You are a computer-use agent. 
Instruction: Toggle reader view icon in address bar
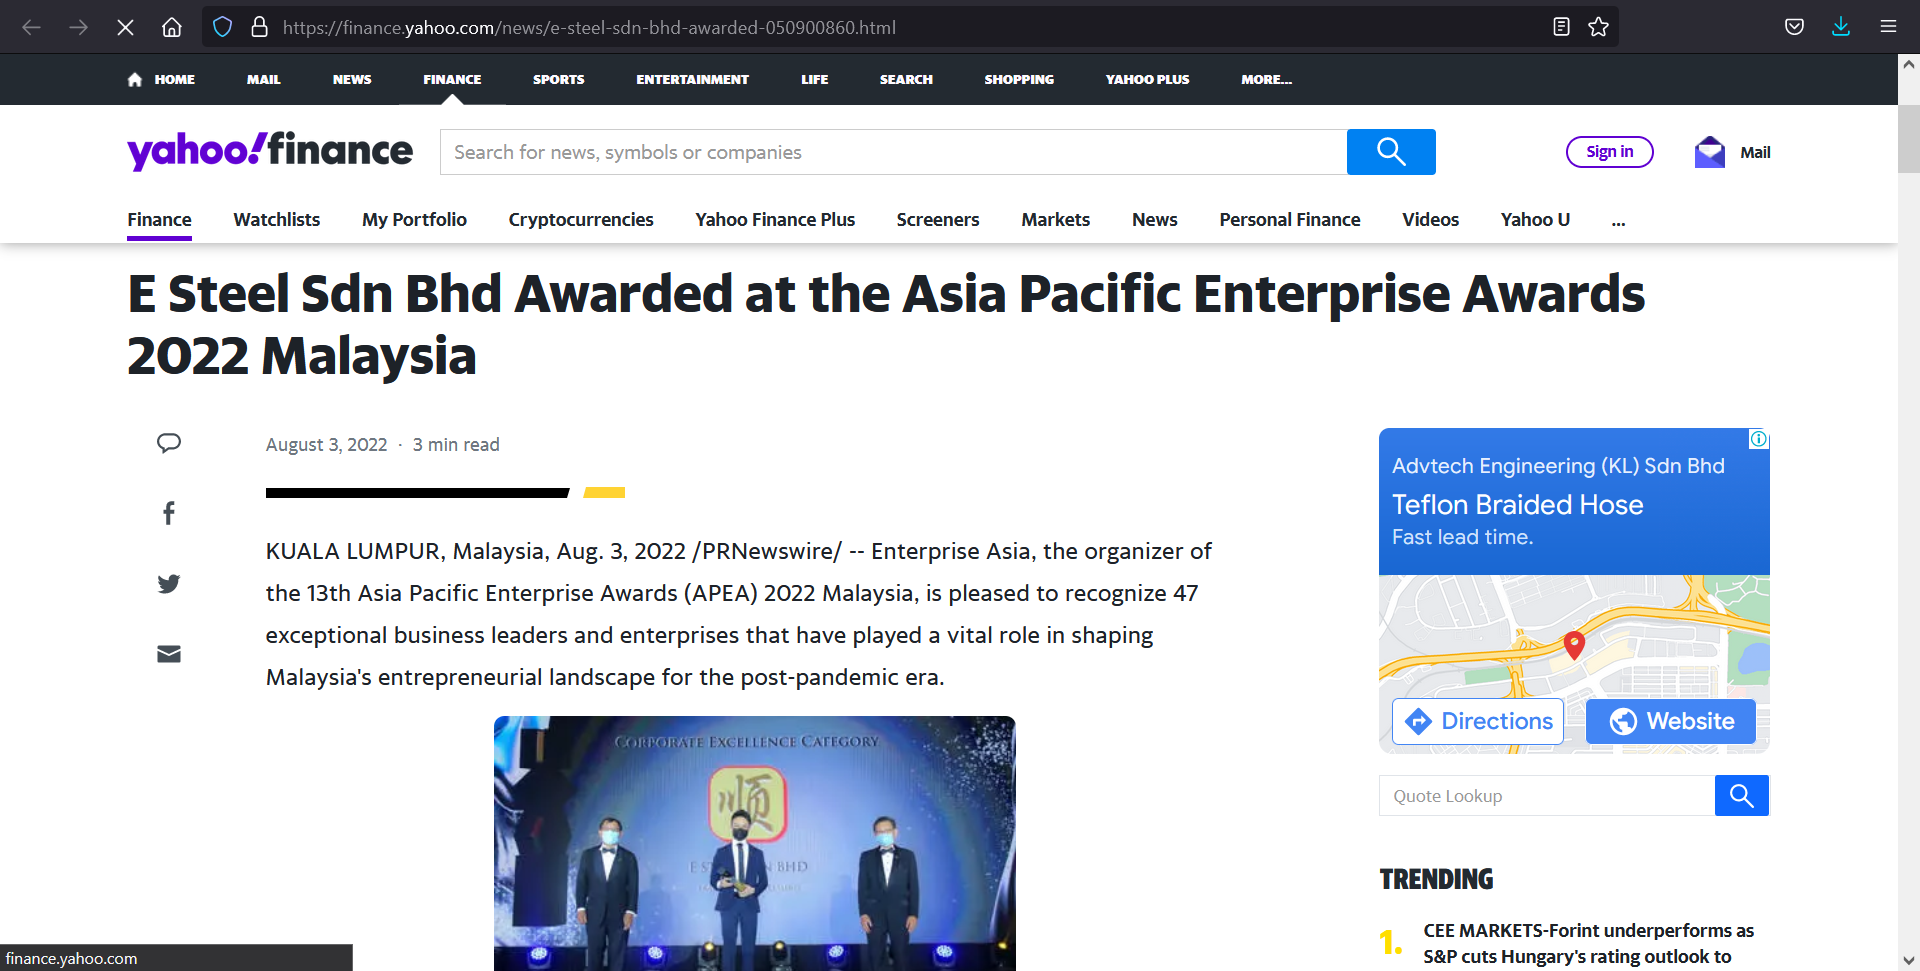(1561, 27)
